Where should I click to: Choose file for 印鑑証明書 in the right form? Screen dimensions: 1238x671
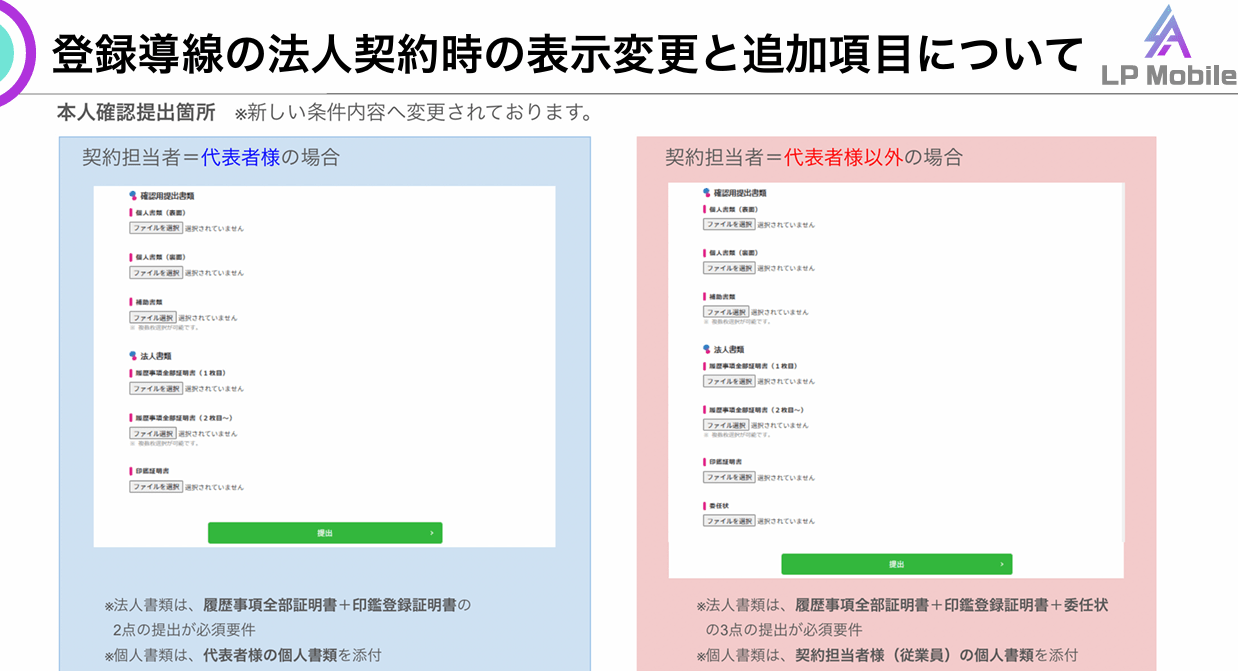(x=729, y=477)
